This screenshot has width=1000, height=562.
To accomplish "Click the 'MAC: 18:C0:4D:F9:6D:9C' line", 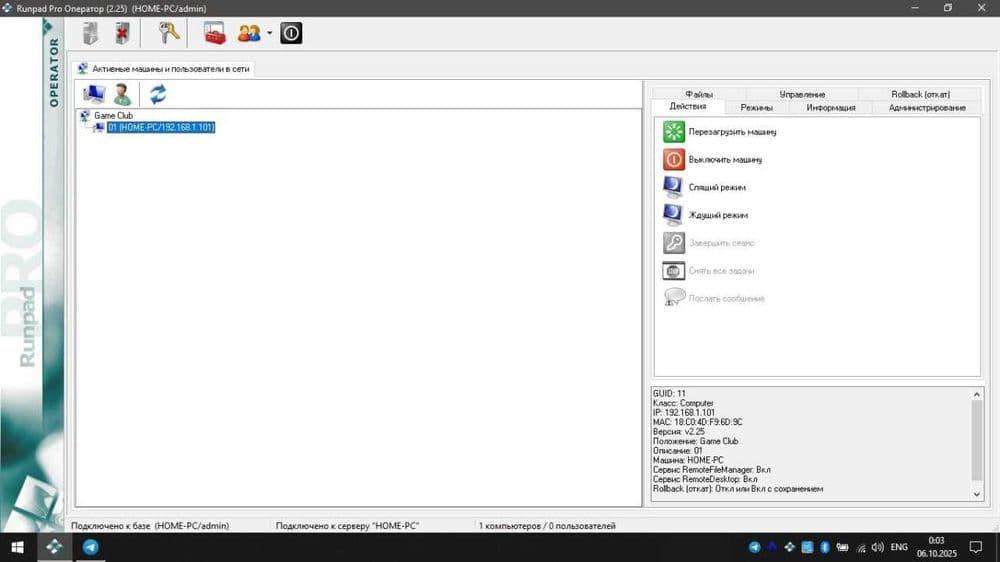I will 697,422.
